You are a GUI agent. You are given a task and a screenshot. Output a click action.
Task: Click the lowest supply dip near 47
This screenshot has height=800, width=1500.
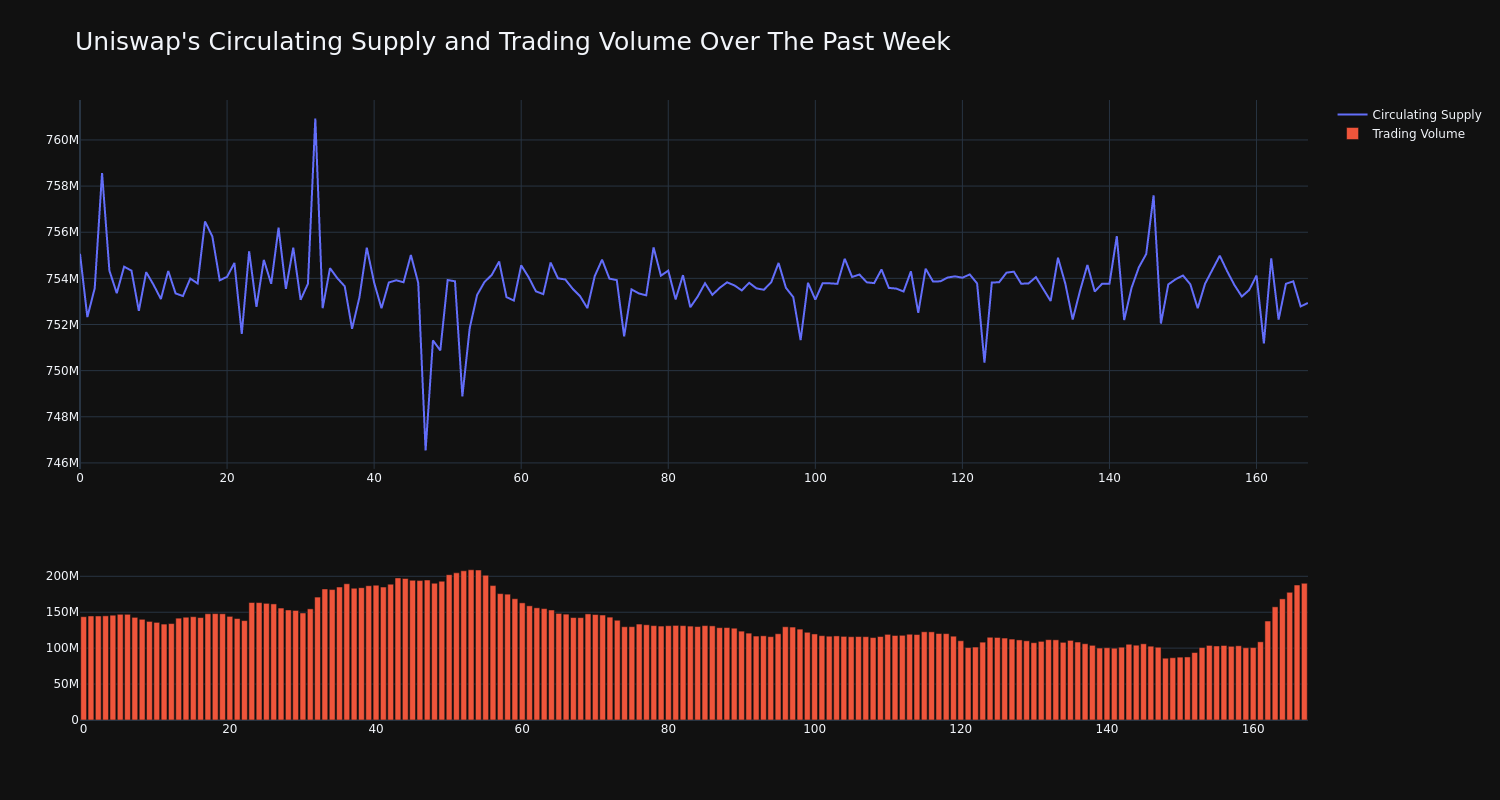click(425, 449)
